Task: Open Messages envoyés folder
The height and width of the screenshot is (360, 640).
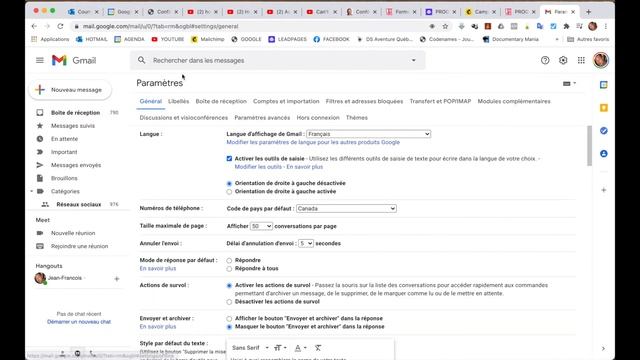Action: (x=76, y=165)
